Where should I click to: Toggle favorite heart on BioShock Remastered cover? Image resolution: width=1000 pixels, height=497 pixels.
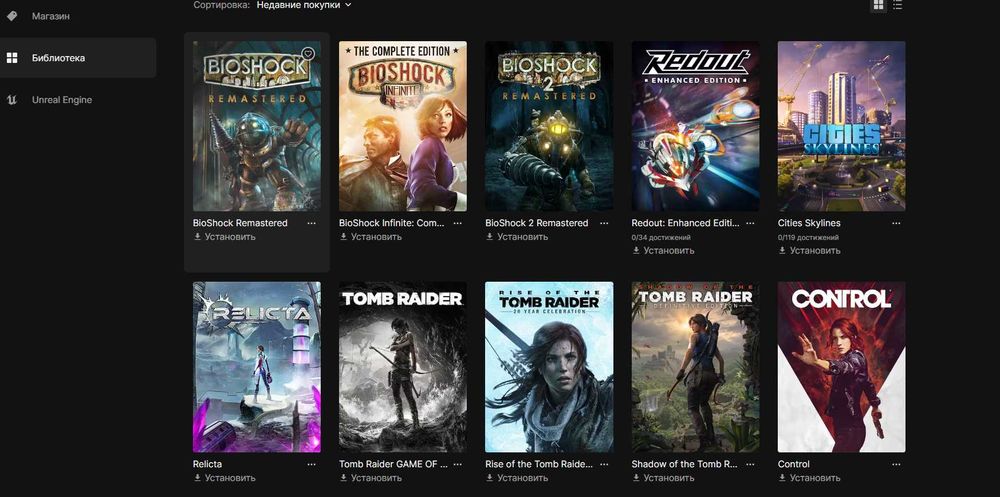click(x=309, y=54)
